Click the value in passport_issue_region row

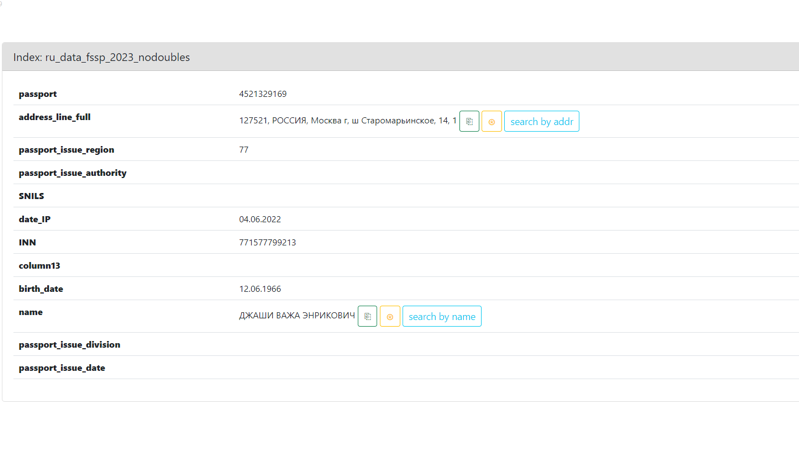(244, 150)
